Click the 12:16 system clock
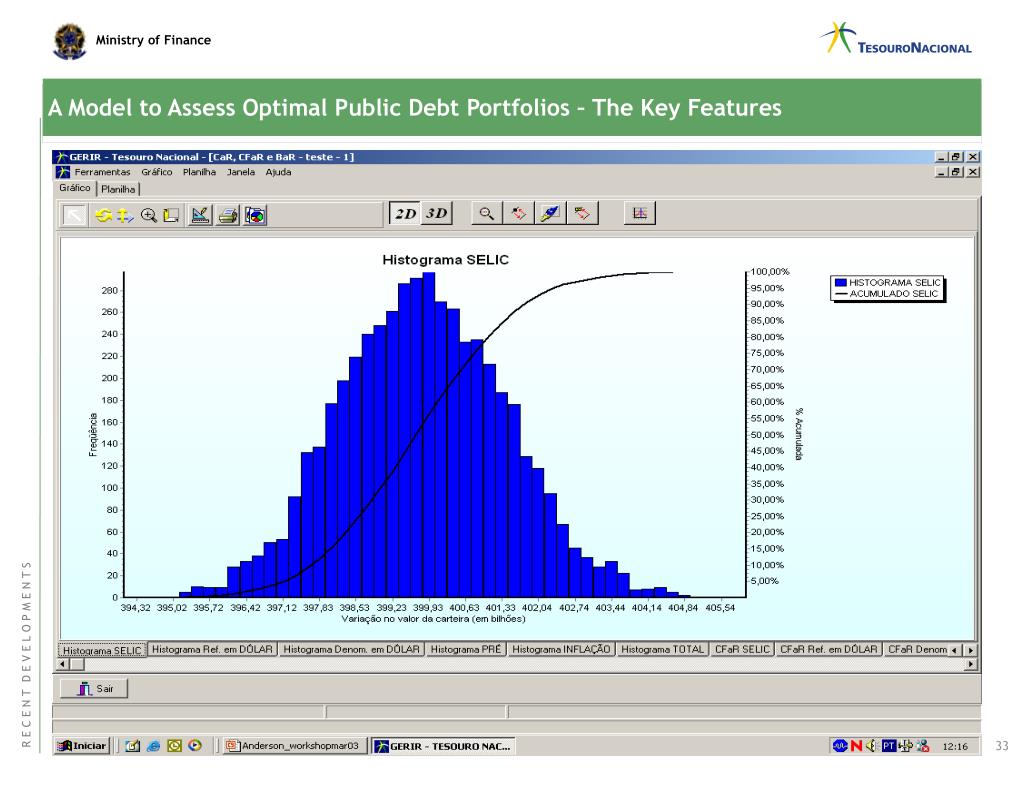Image resolution: width=1024 pixels, height=791 pixels. pos(955,746)
